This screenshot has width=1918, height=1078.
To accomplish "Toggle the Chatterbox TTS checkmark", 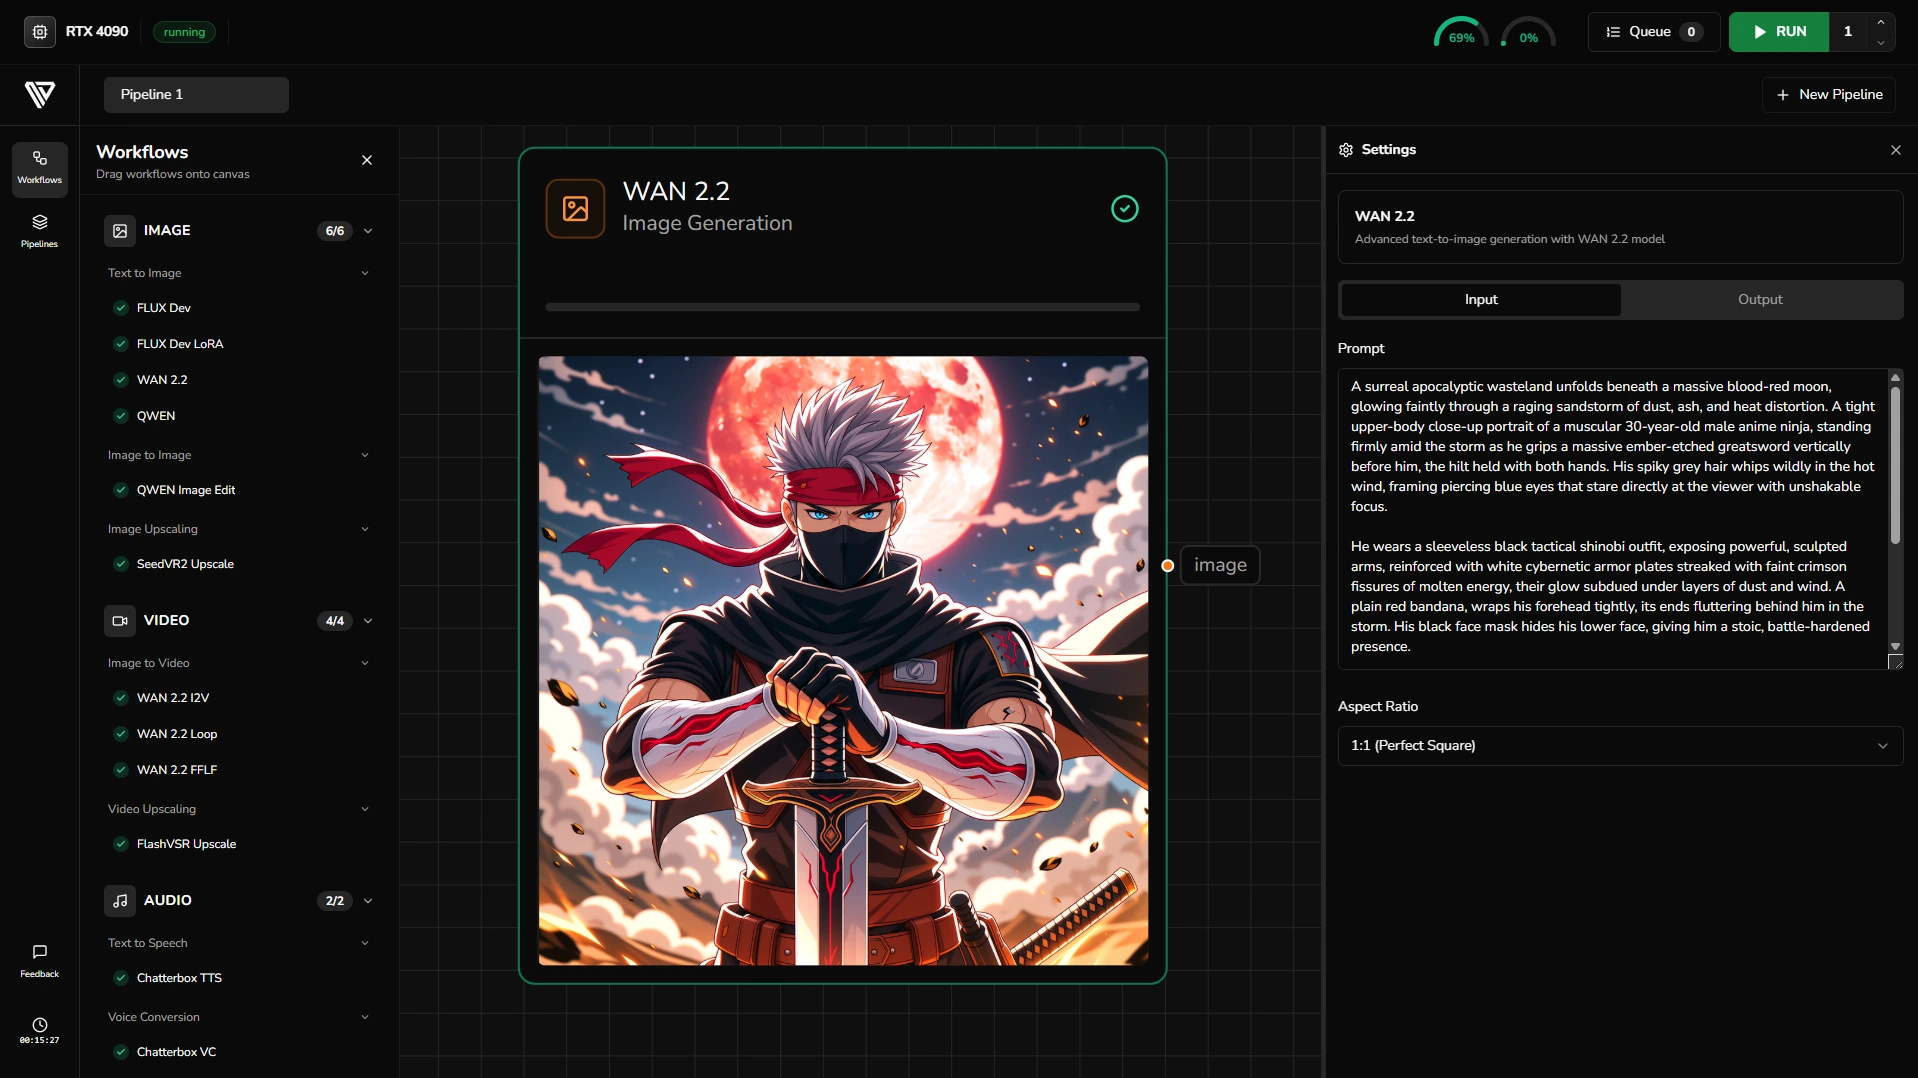I will pyautogui.click(x=120, y=978).
